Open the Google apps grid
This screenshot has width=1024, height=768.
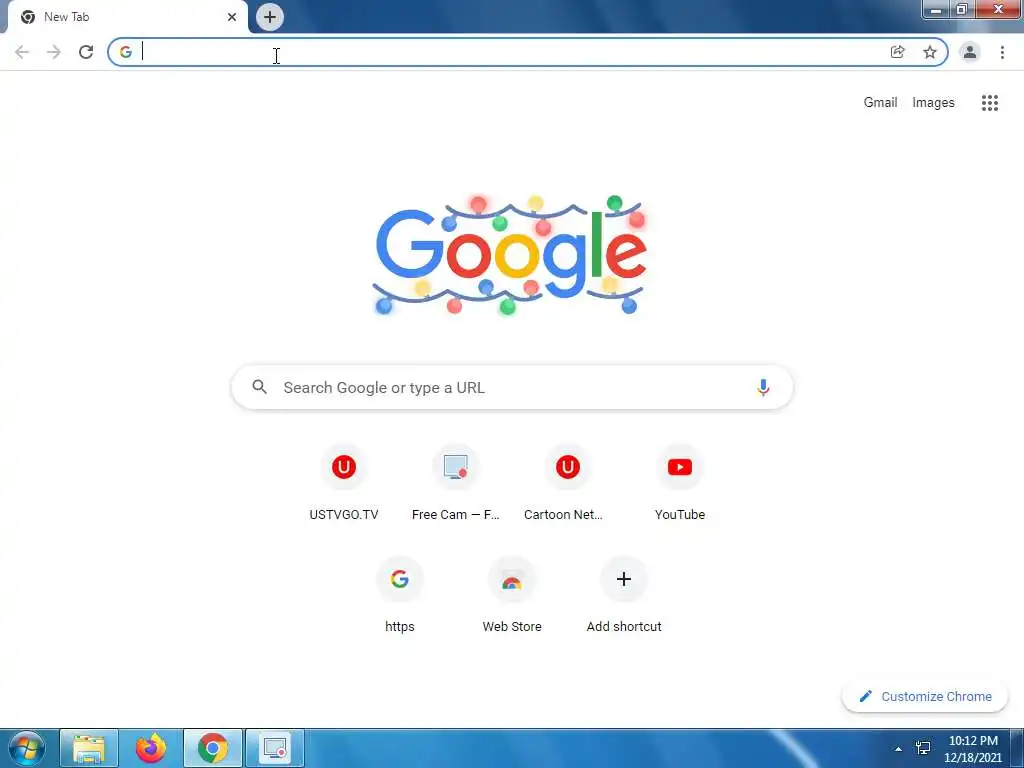click(990, 103)
